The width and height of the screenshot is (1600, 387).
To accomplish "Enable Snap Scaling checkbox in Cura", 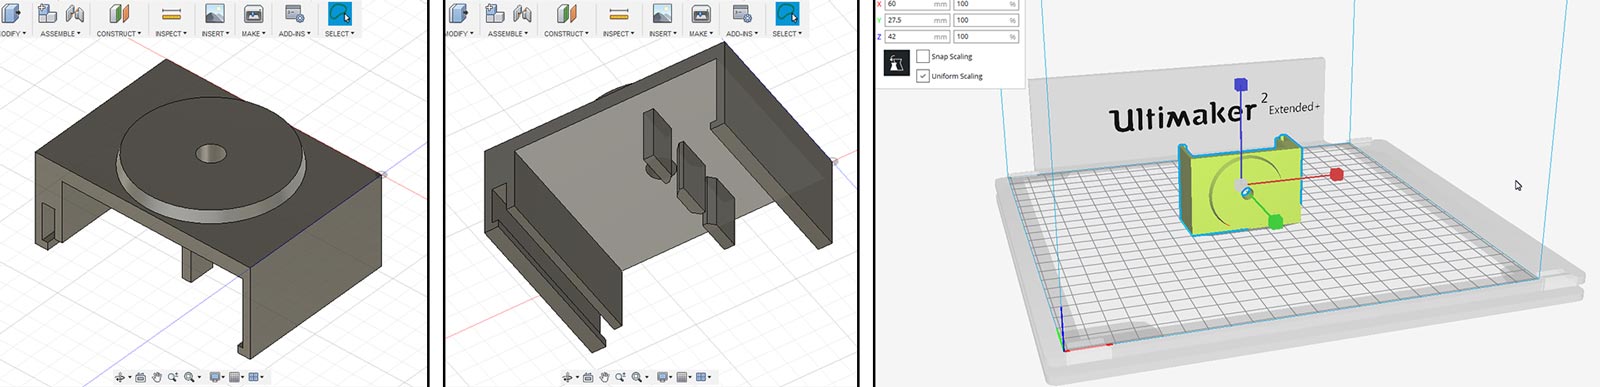I will tap(923, 57).
